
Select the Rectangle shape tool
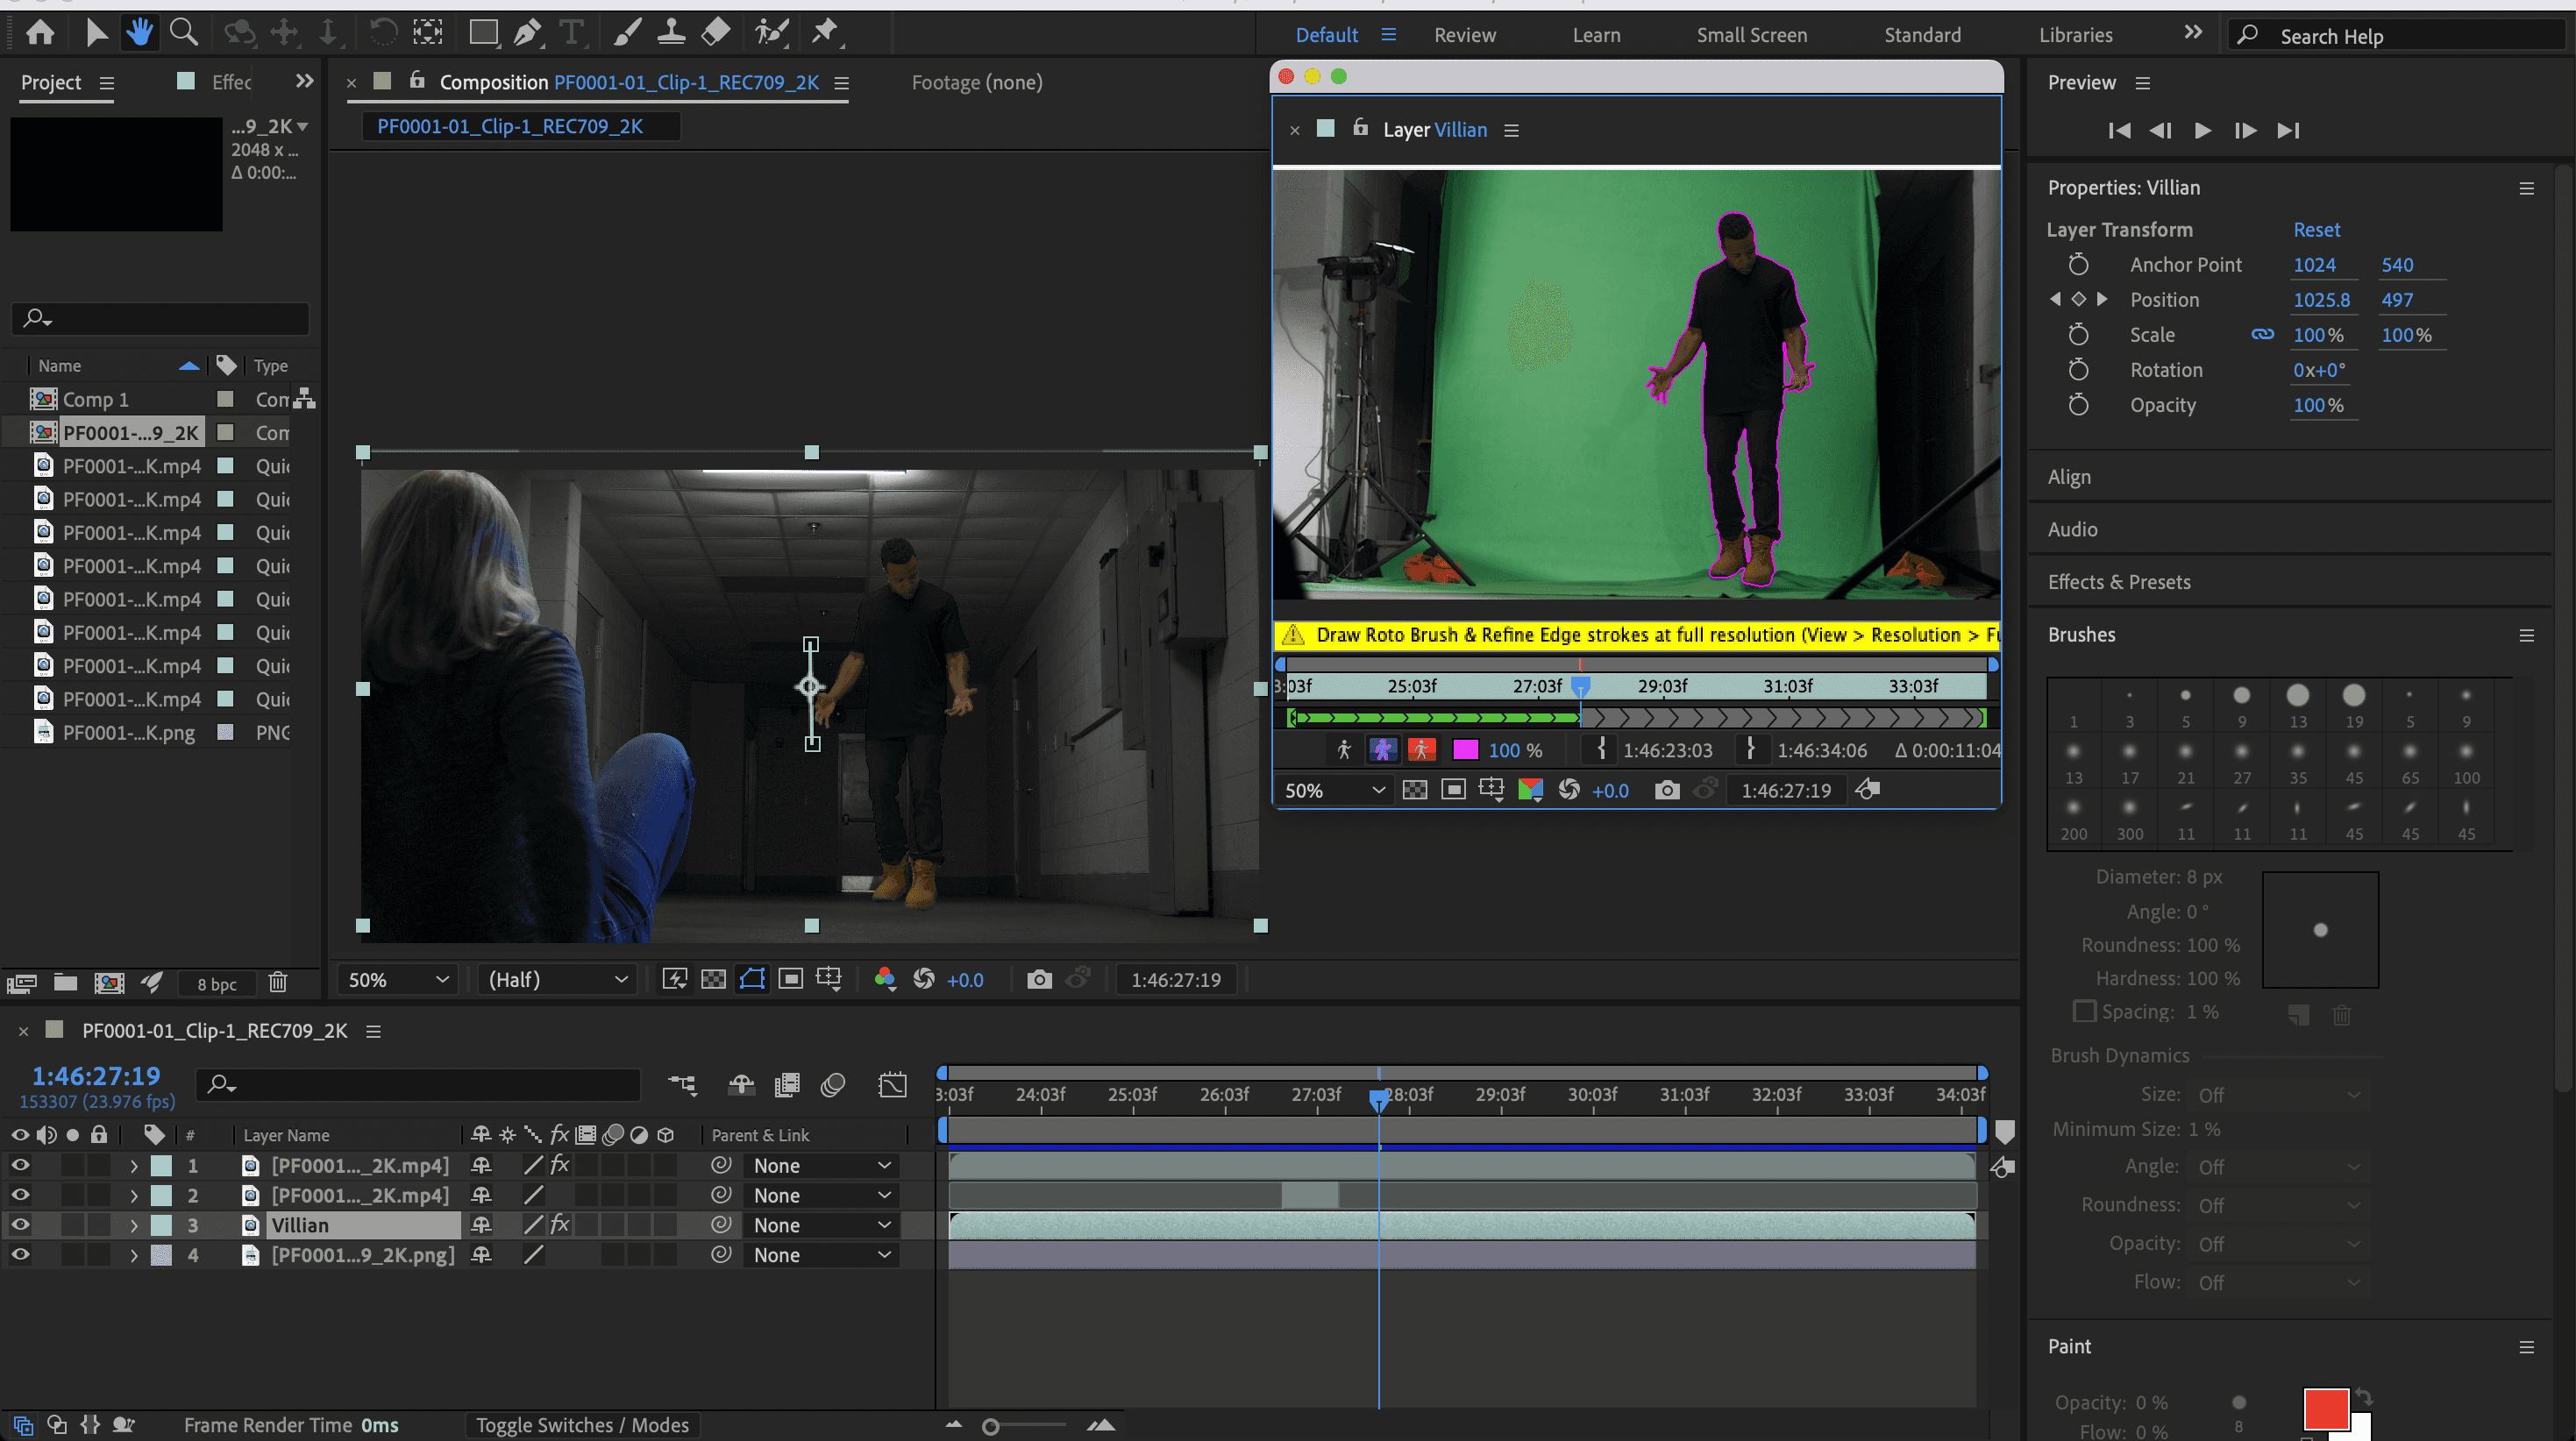[x=483, y=33]
